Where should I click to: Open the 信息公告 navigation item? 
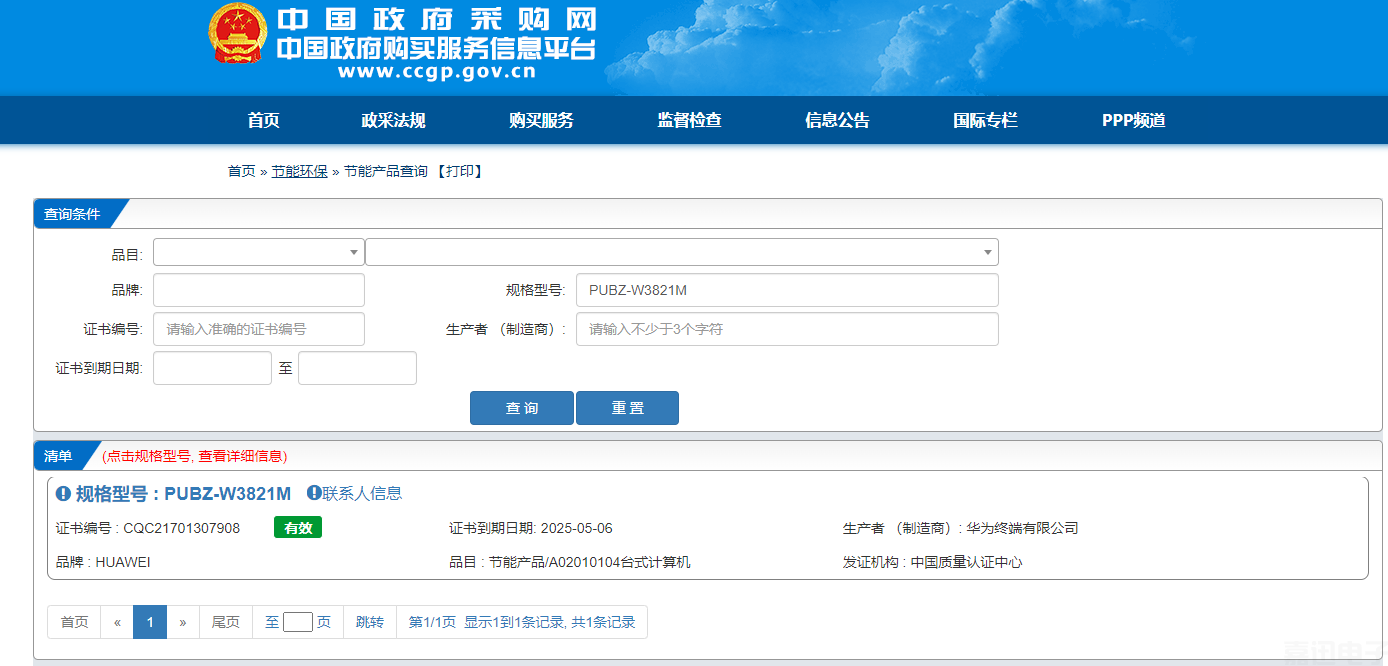click(x=837, y=120)
